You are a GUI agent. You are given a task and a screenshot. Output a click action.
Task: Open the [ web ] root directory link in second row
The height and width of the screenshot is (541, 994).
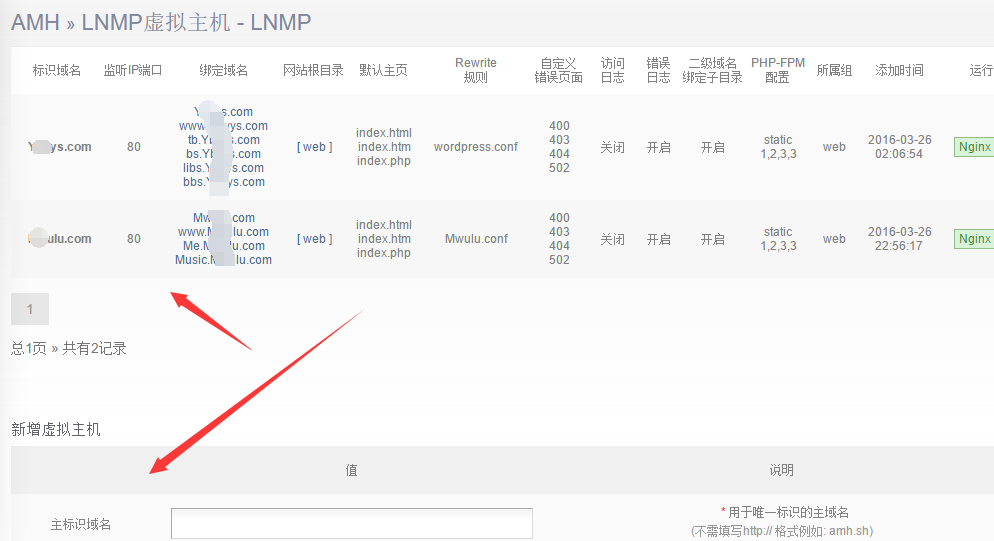tap(314, 239)
